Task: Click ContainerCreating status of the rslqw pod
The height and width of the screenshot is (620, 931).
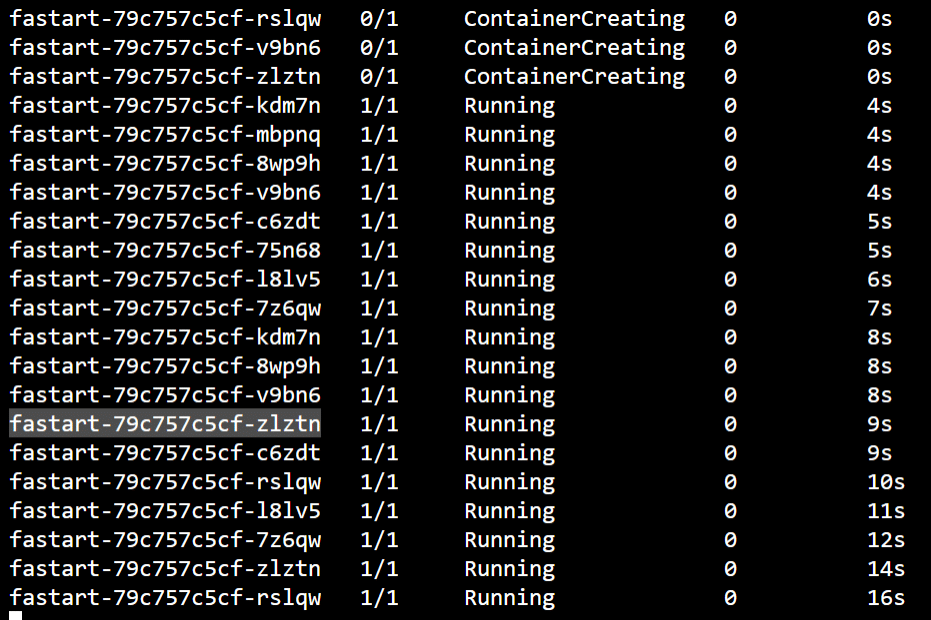Action: point(574,19)
